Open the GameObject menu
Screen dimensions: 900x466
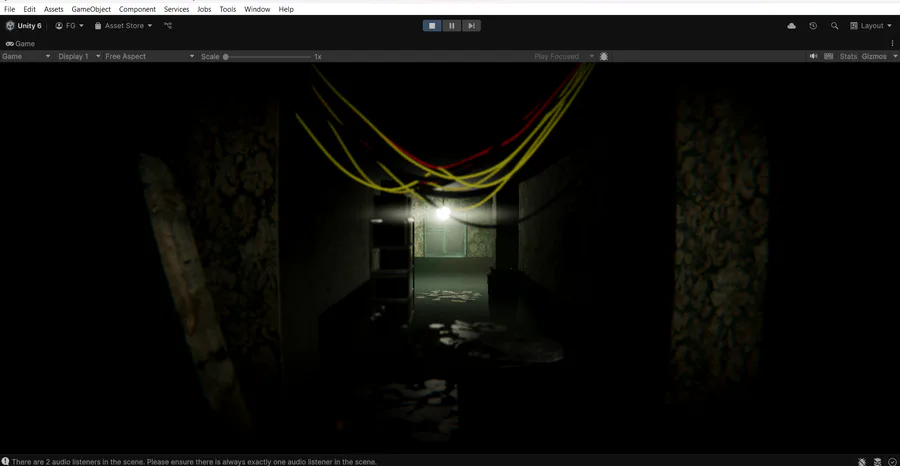tap(91, 9)
